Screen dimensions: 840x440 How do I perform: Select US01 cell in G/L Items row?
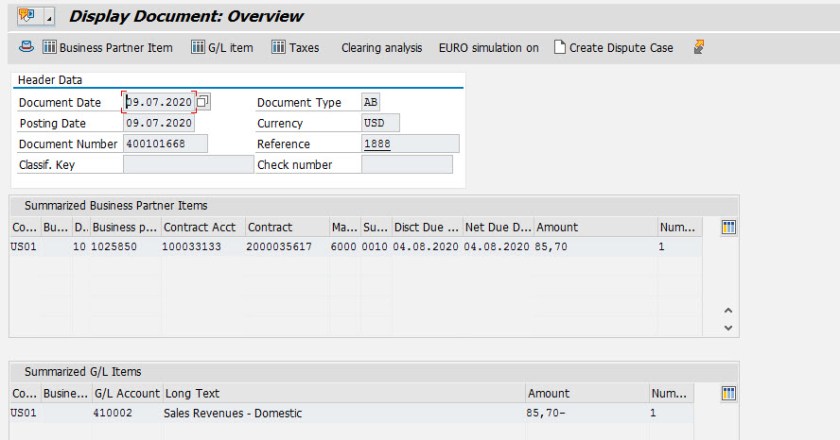(x=24, y=413)
